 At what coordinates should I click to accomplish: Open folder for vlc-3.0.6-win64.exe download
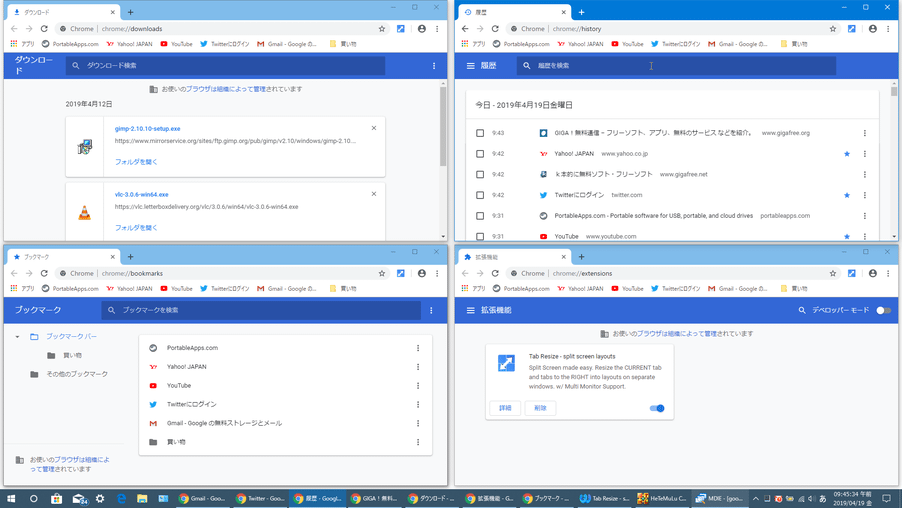(136, 228)
